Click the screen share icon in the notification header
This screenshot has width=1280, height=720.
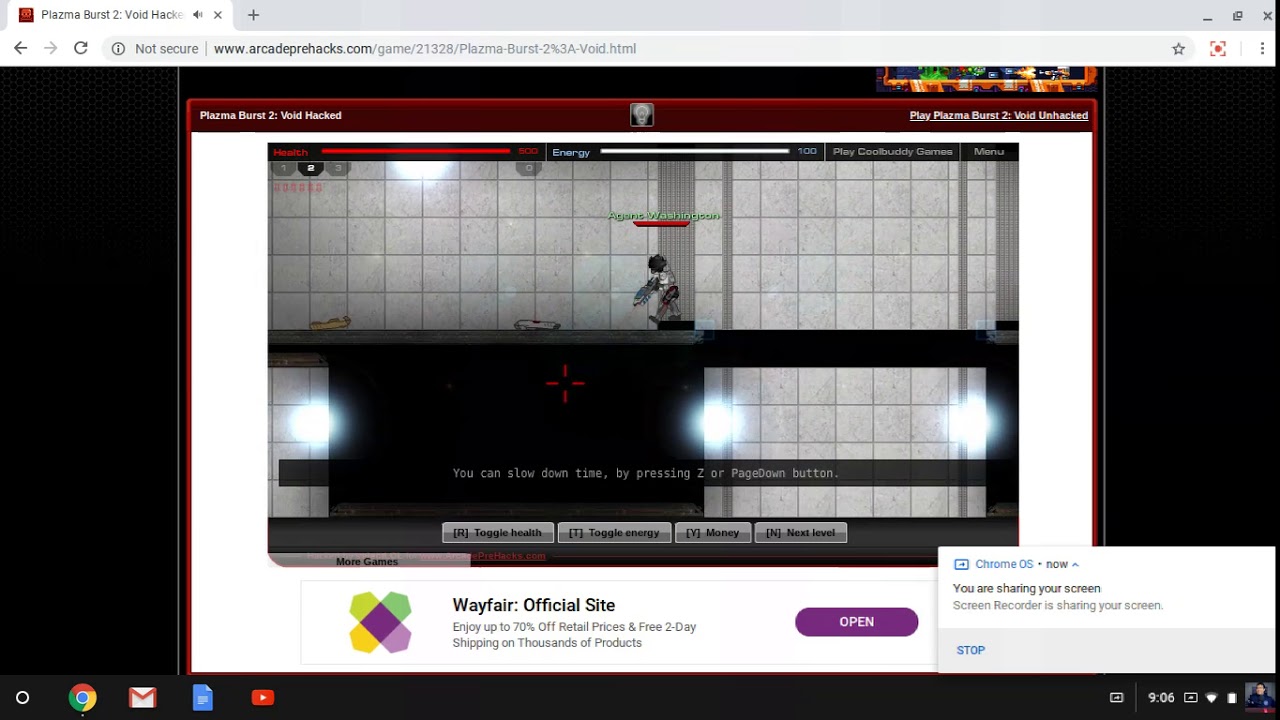click(961, 564)
